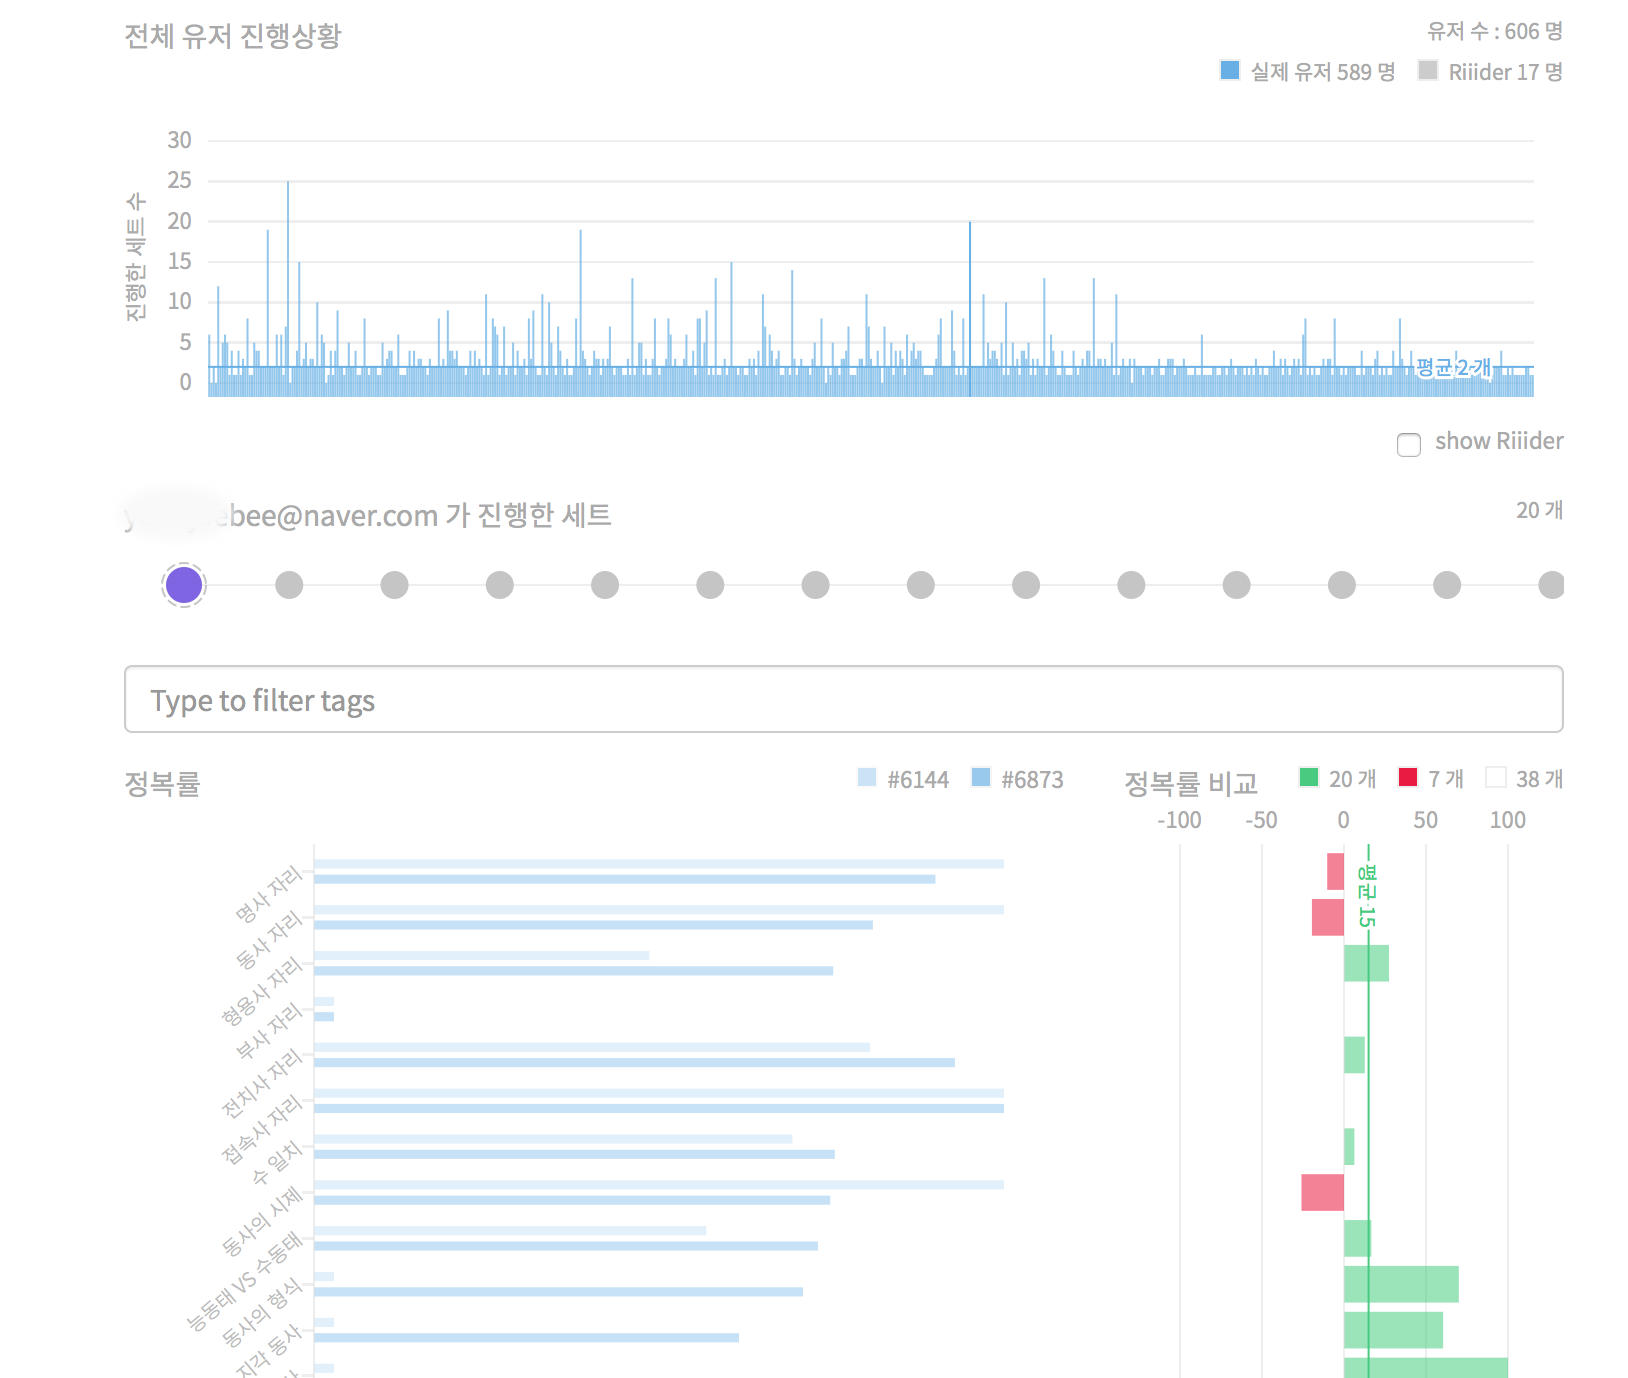Toggle the #6873 legend swatch
The height and width of the screenshot is (1378, 1628).
pyautogui.click(x=981, y=777)
